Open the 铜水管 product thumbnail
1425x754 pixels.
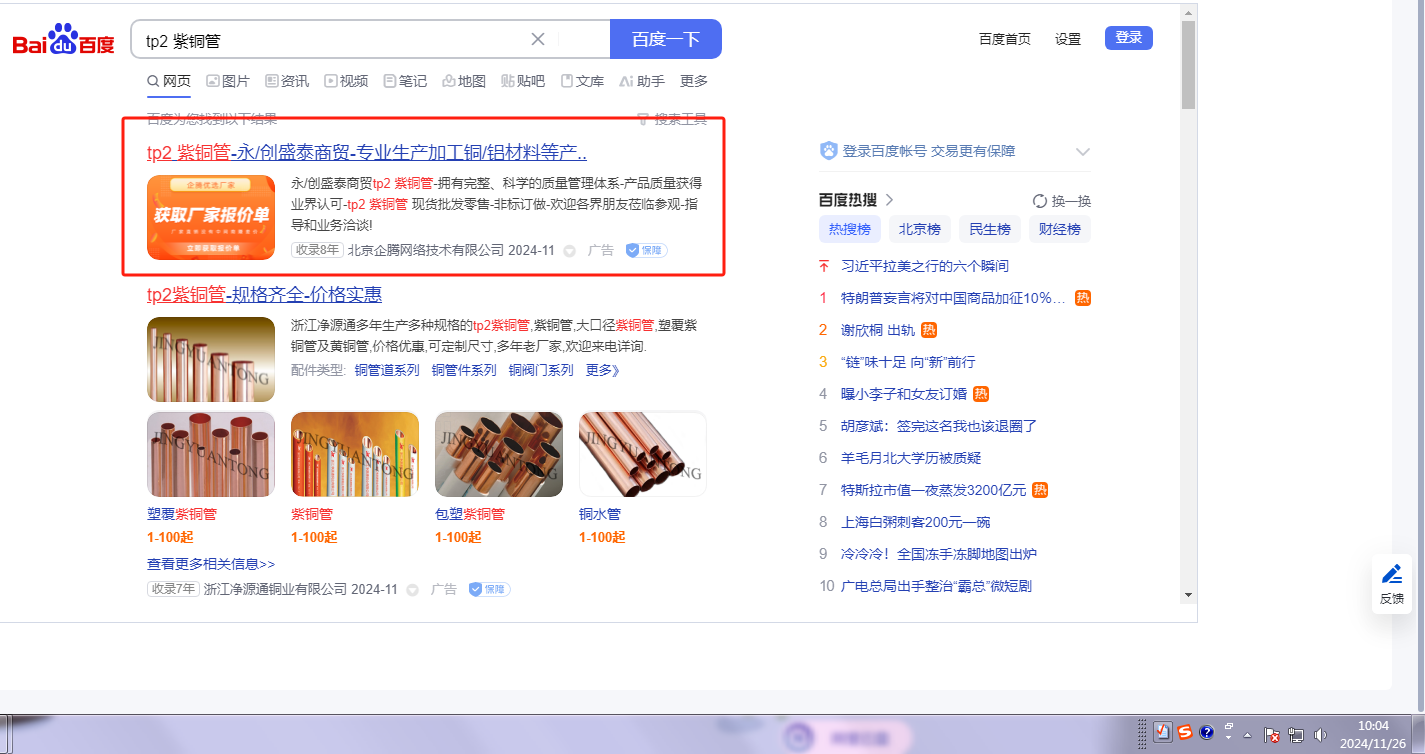coord(643,454)
